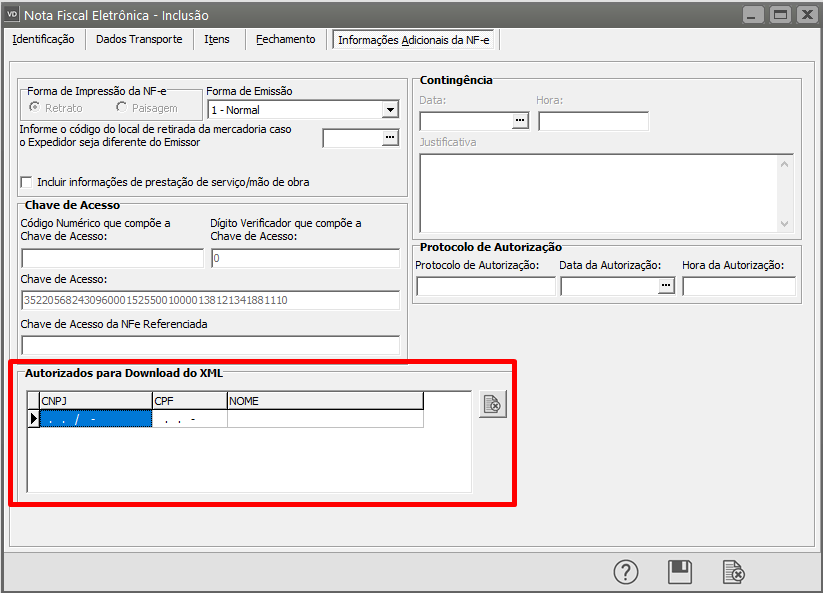Click the help question mark icon
The height and width of the screenshot is (593, 823).
[x=626, y=572]
